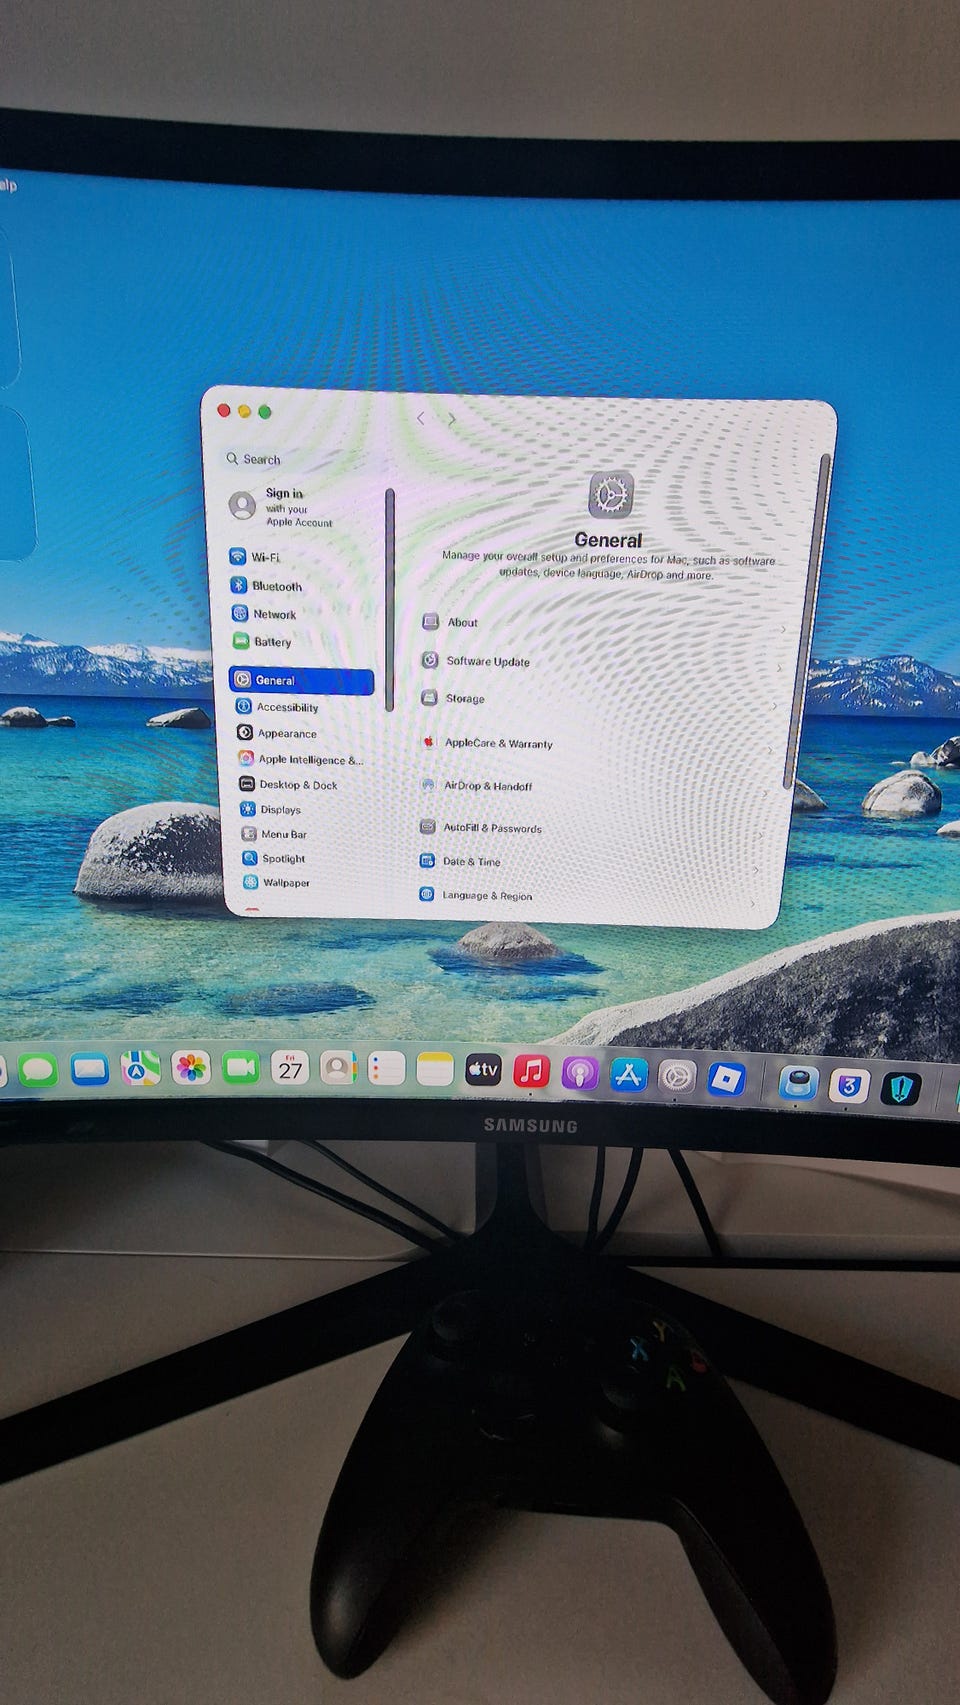
Task: Open Notes from the Dock
Action: [435, 1070]
